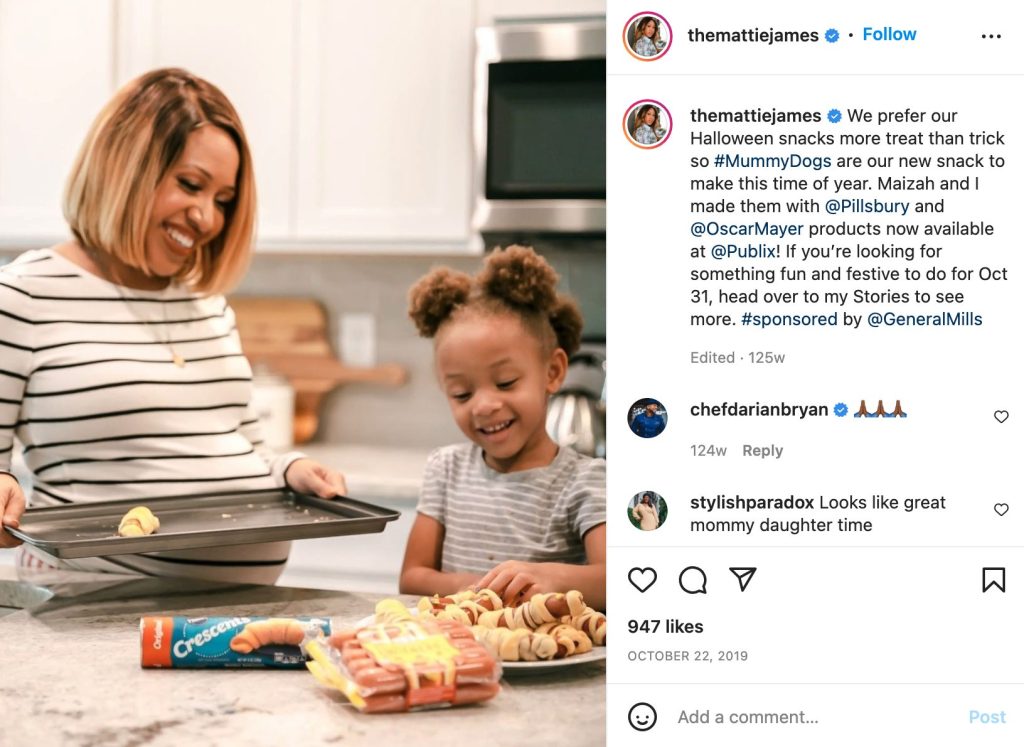View the 947 likes list
Viewport: 1024px width, 747px height.
pyautogui.click(x=665, y=626)
